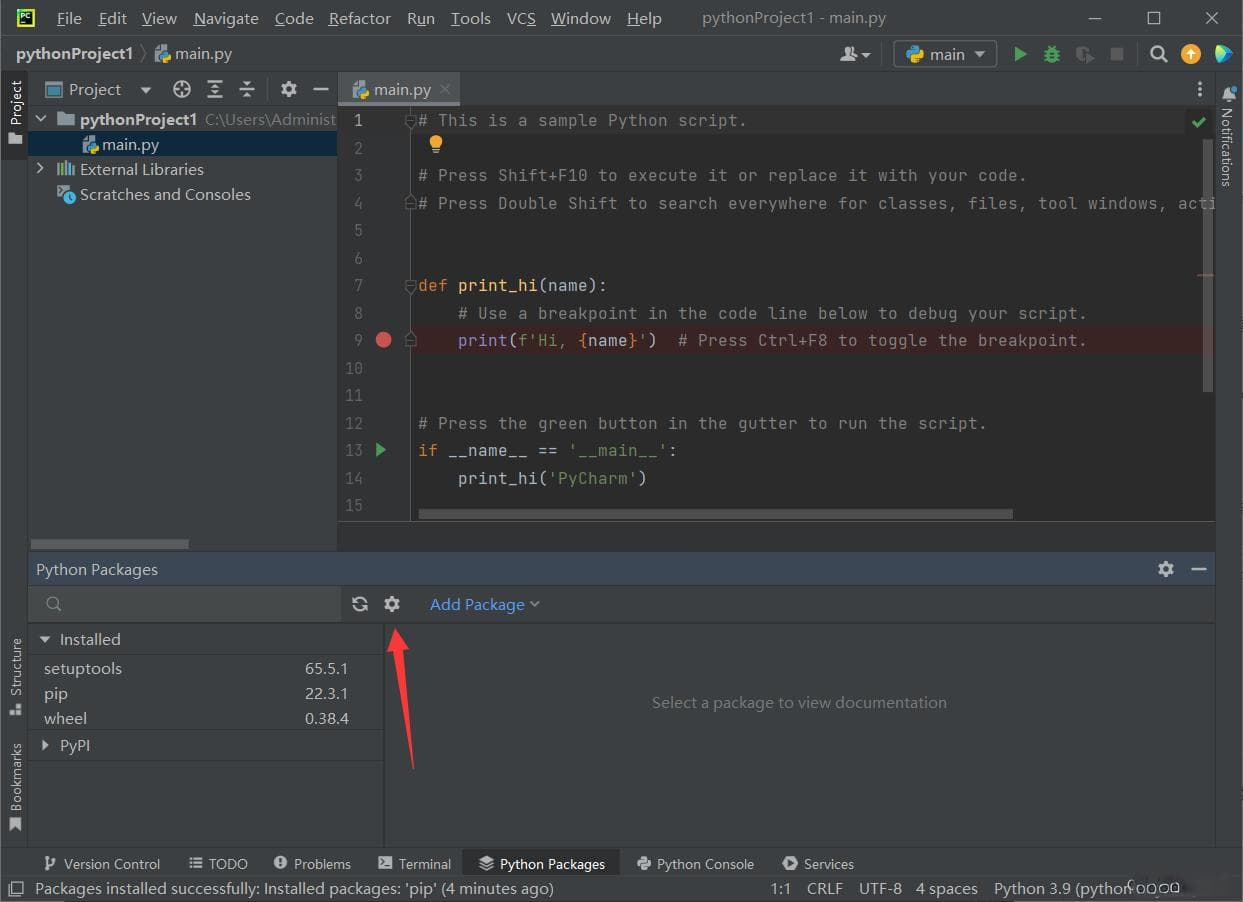Click the editor horizontal scrollbar
This screenshot has width=1243, height=902.
point(715,514)
